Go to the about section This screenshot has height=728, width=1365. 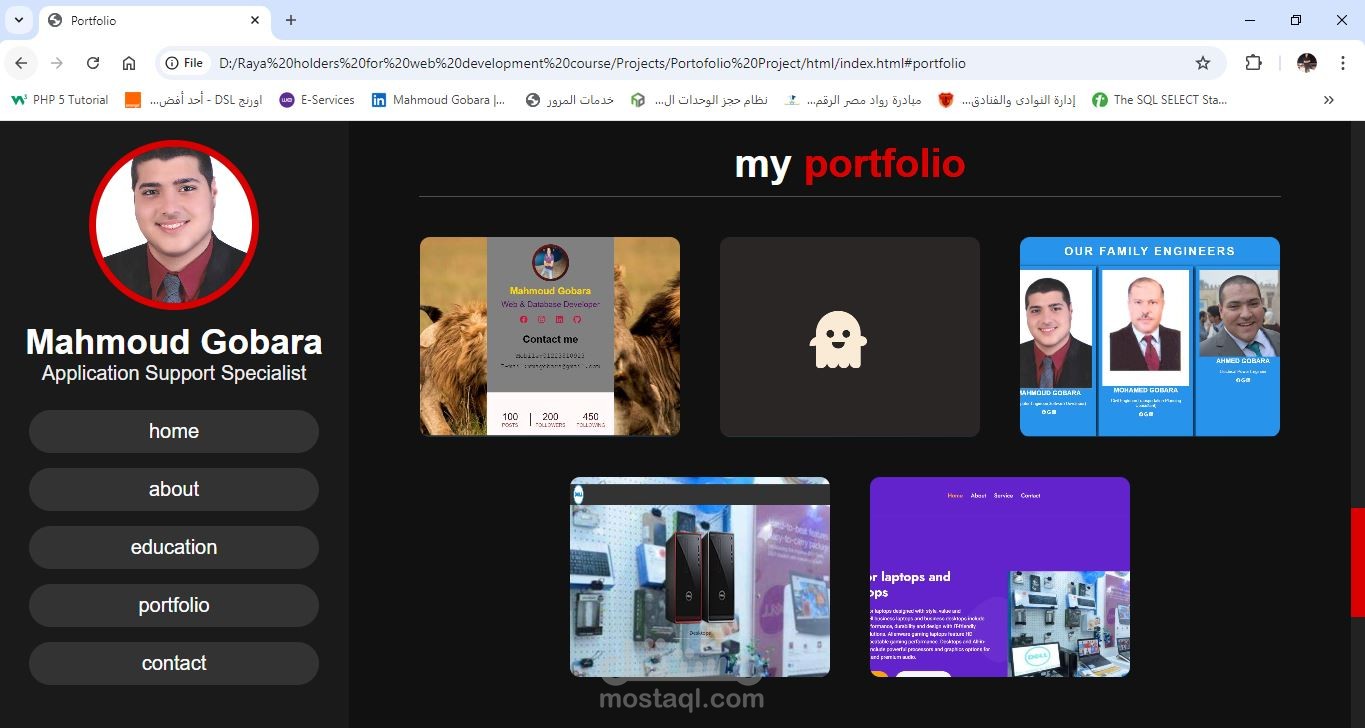pyautogui.click(x=174, y=489)
